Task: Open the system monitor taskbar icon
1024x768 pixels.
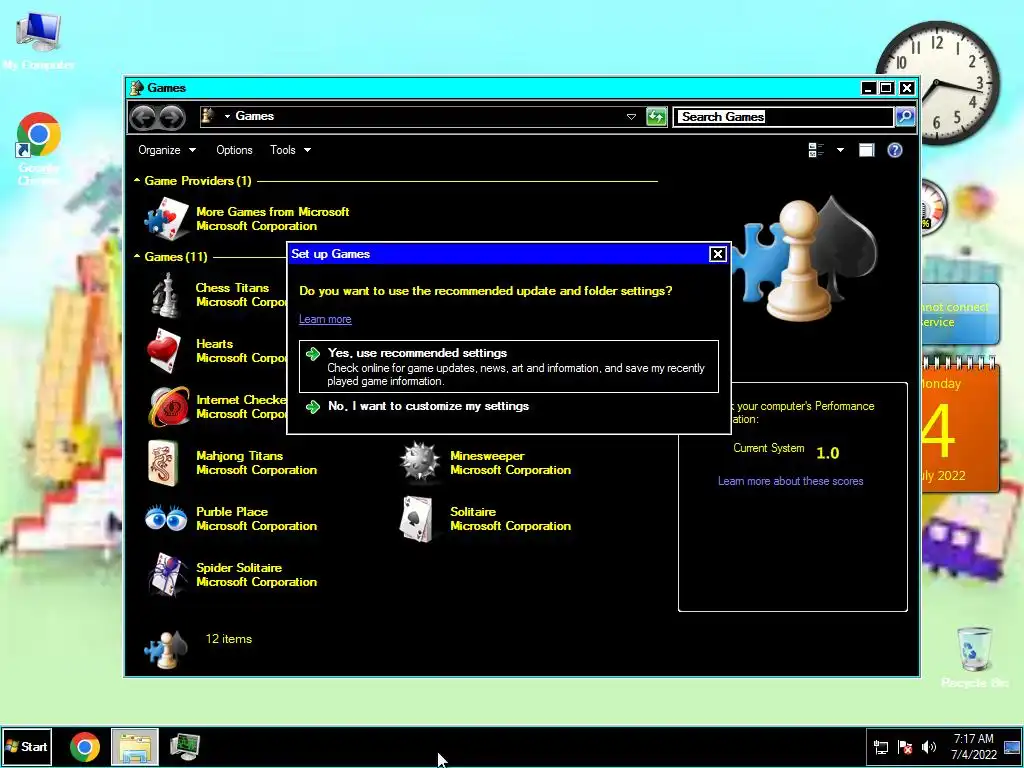Action: tap(185, 747)
